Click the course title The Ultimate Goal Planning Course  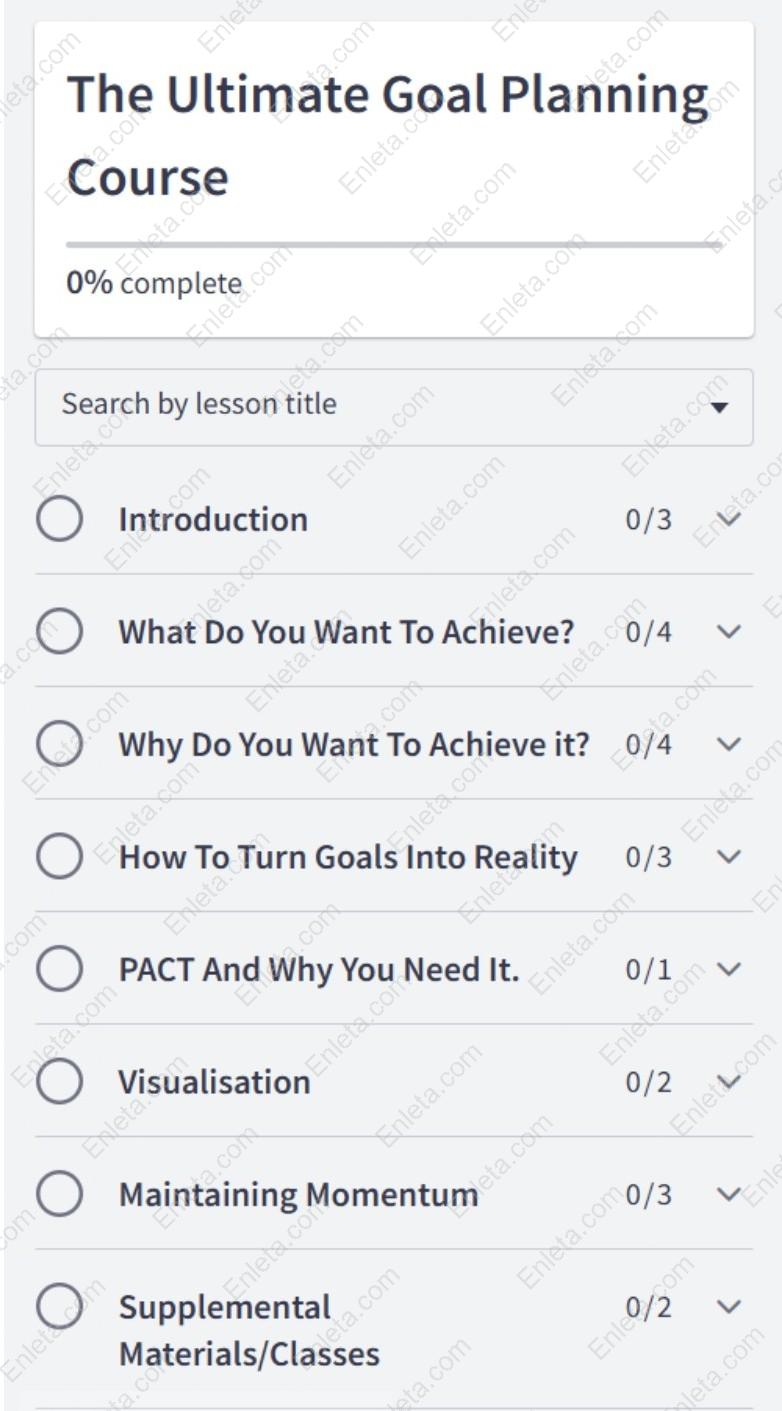pyautogui.click(x=390, y=133)
